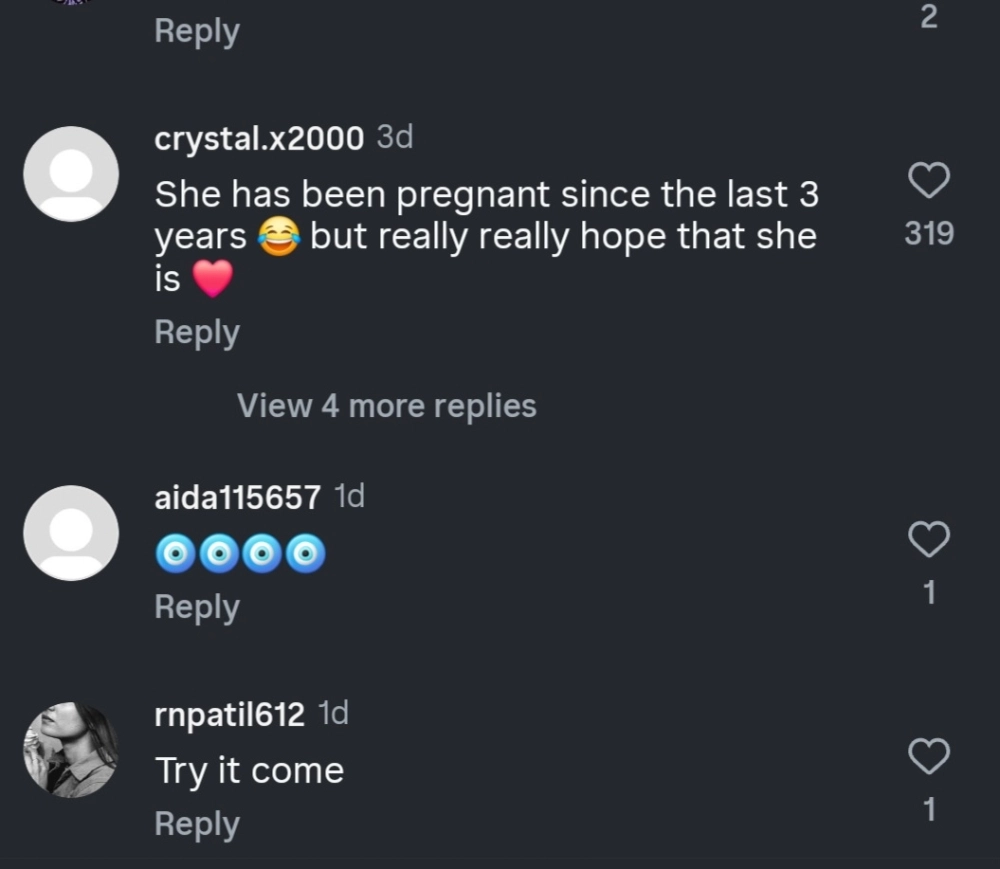Like rnpatil612's "Try it come" comment
Screen dimensions: 1000x869
point(929,757)
